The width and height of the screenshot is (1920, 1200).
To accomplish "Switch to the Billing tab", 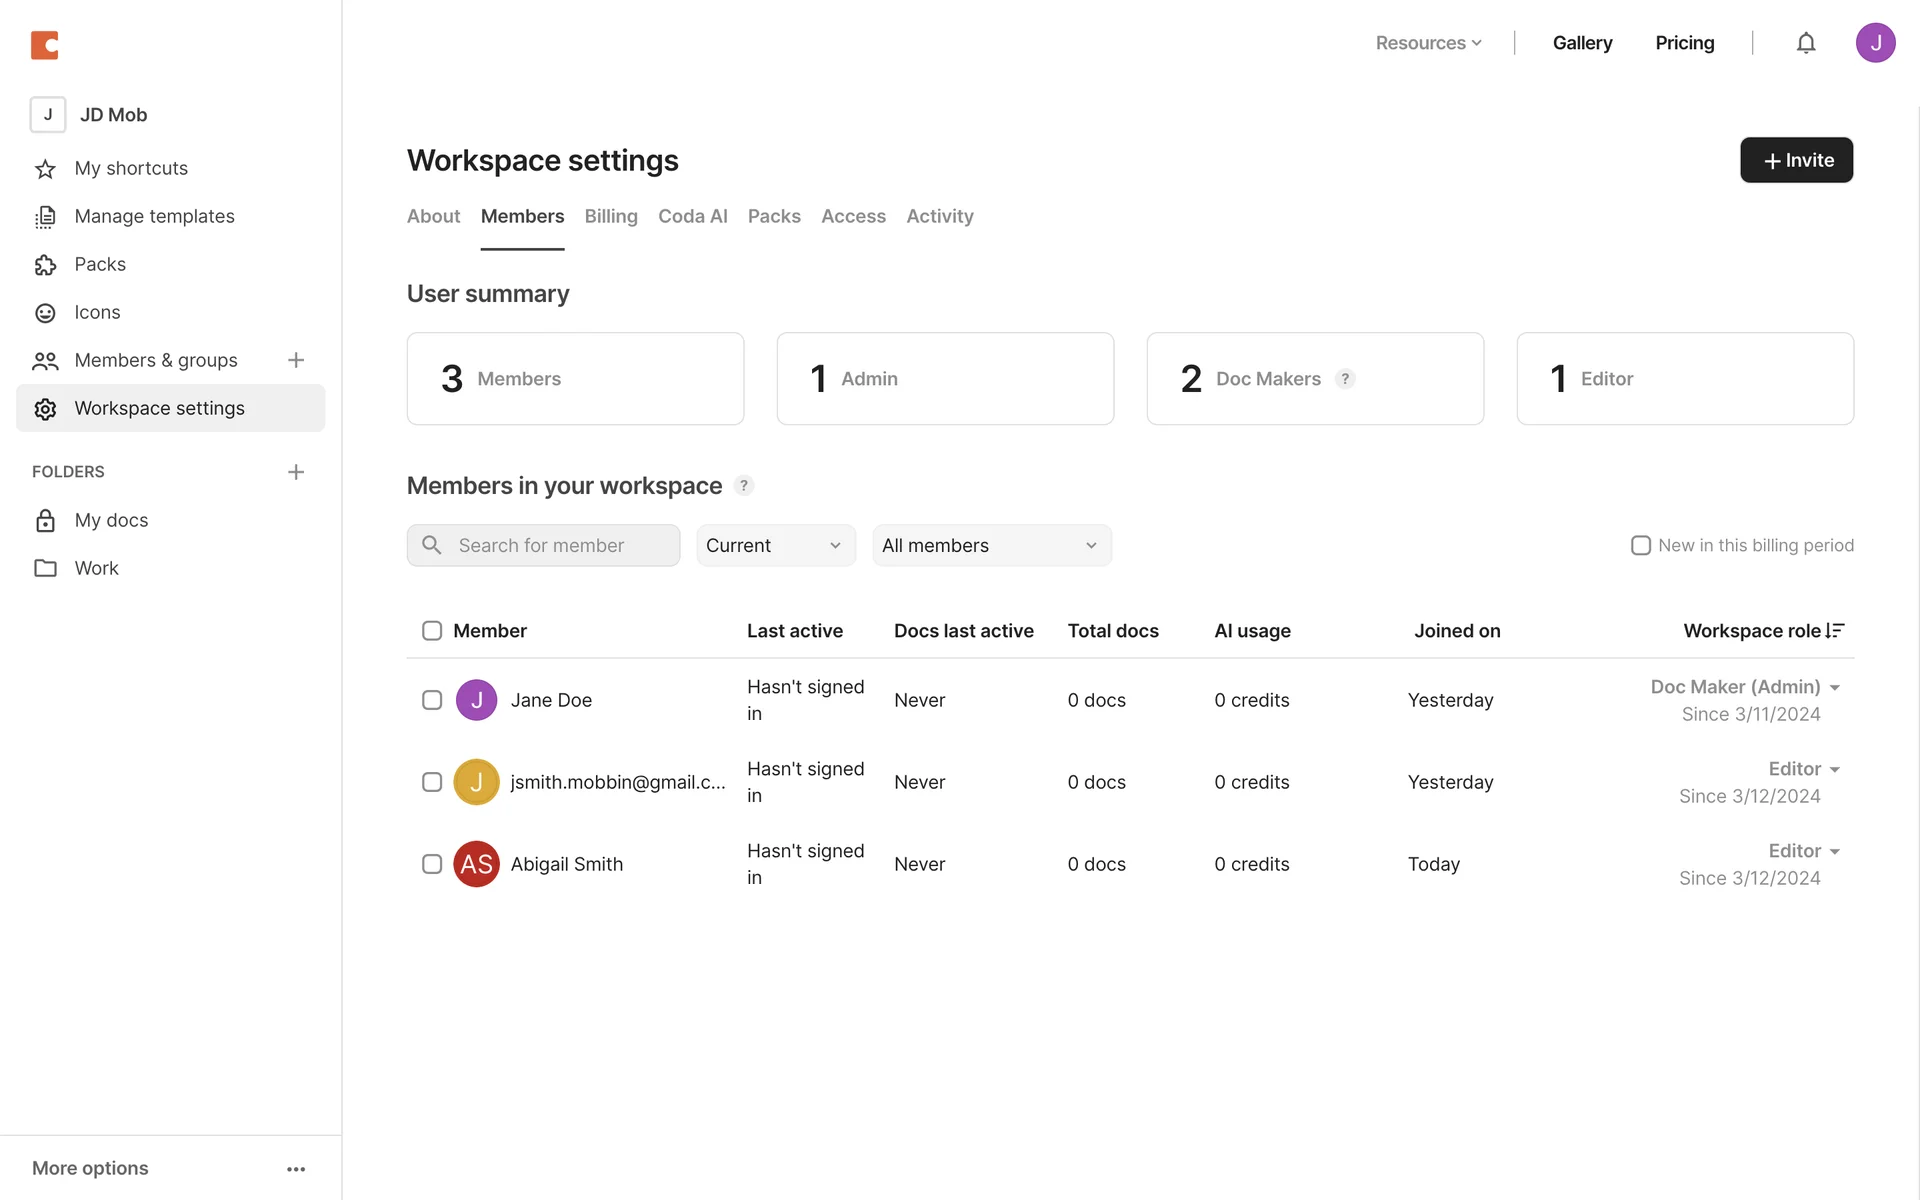I will pyautogui.click(x=611, y=216).
